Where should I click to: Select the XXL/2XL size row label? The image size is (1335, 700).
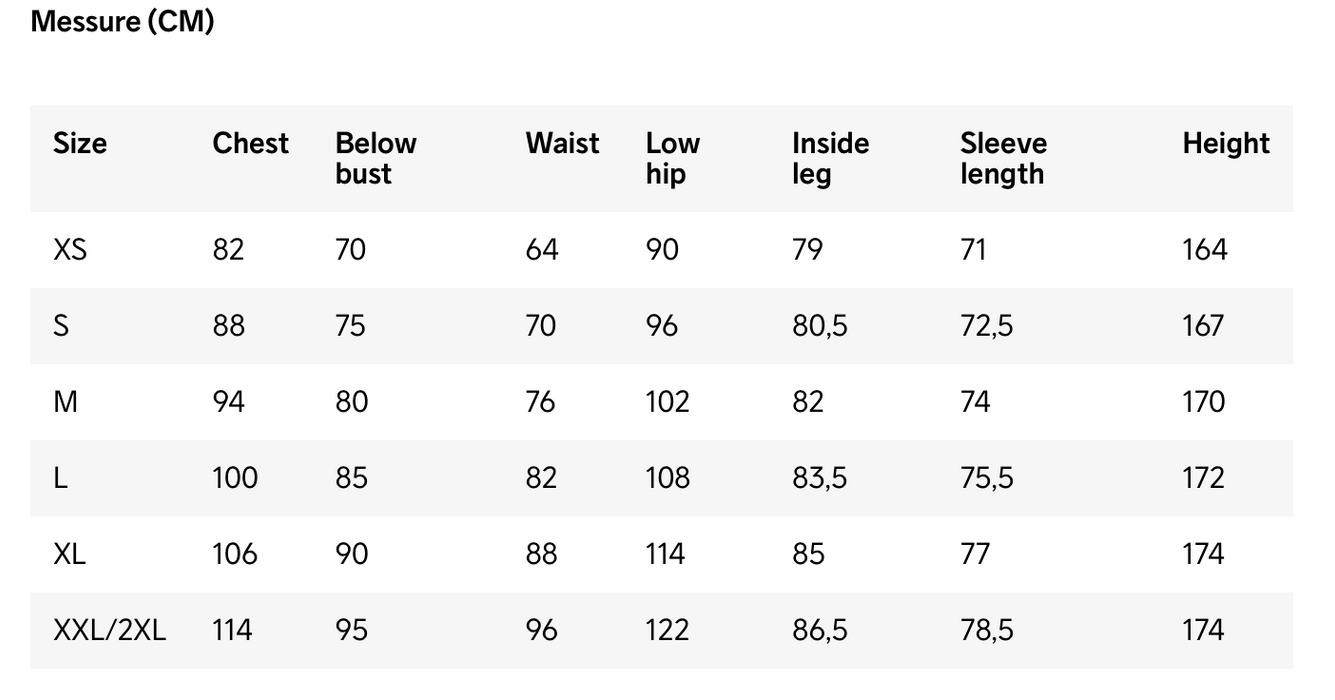tap(110, 630)
